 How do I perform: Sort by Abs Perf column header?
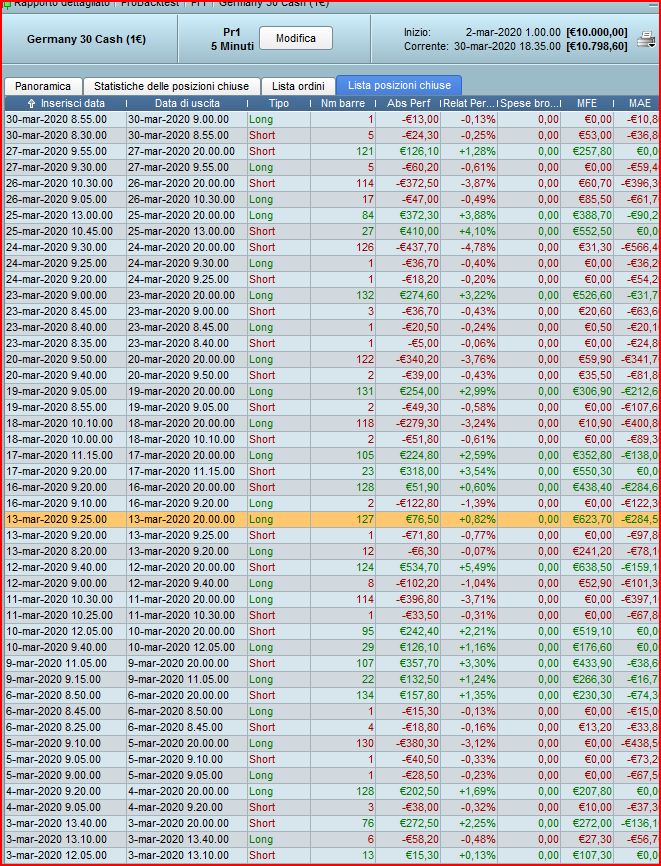click(409, 103)
